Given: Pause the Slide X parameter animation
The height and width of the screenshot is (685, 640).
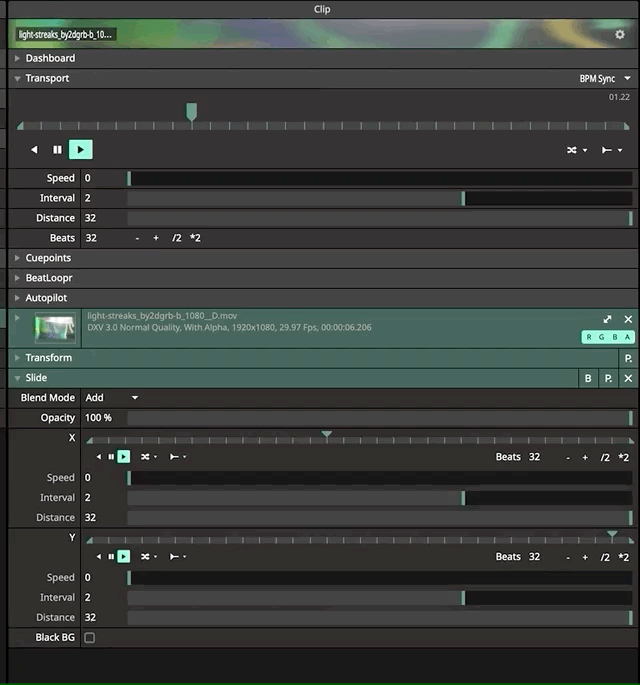Looking at the screenshot, I should click(111, 457).
